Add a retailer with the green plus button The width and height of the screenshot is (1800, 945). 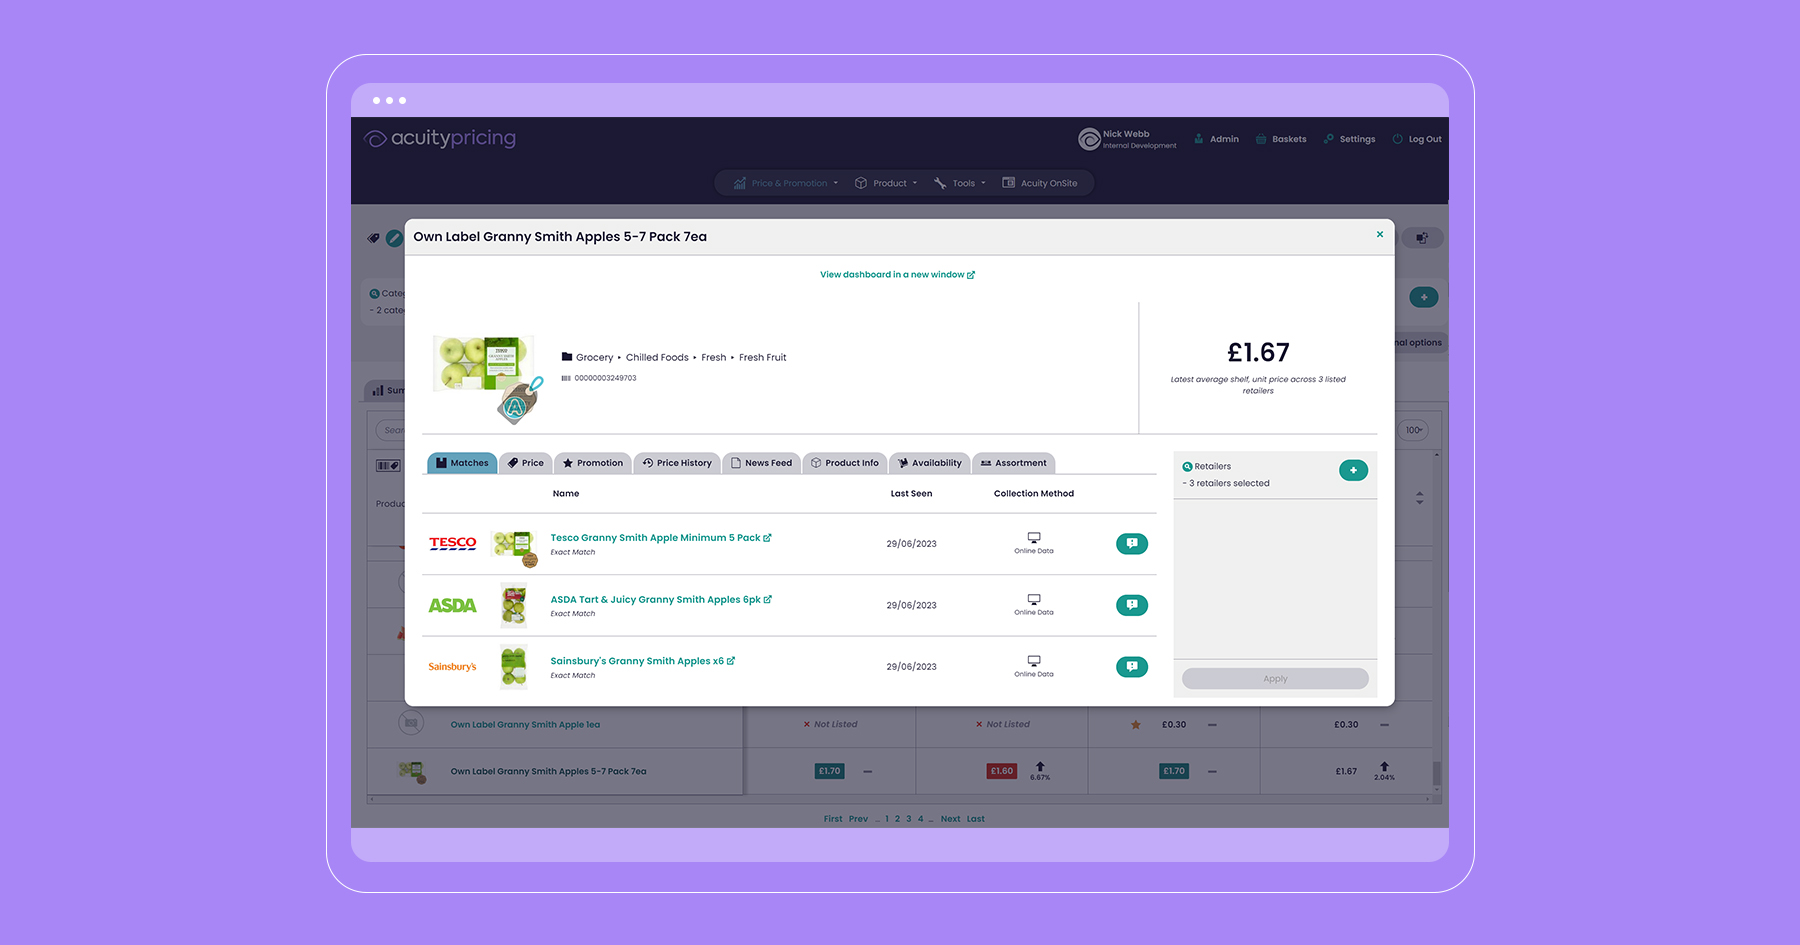(x=1353, y=470)
